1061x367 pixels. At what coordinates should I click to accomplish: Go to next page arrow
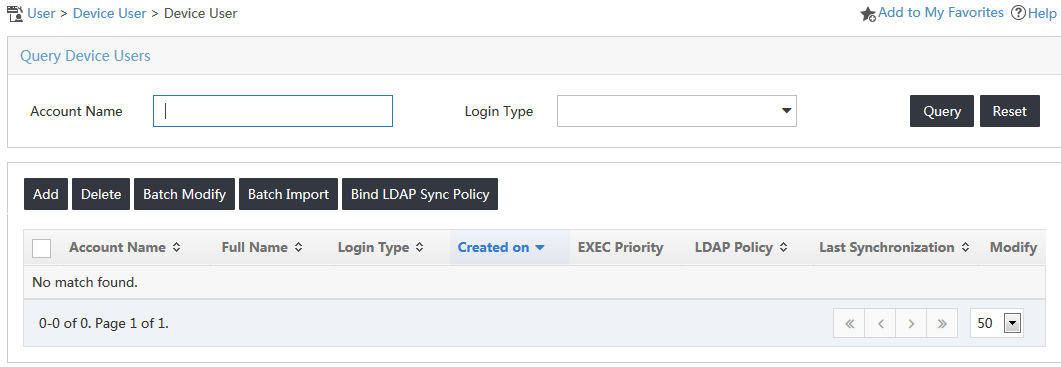911,324
